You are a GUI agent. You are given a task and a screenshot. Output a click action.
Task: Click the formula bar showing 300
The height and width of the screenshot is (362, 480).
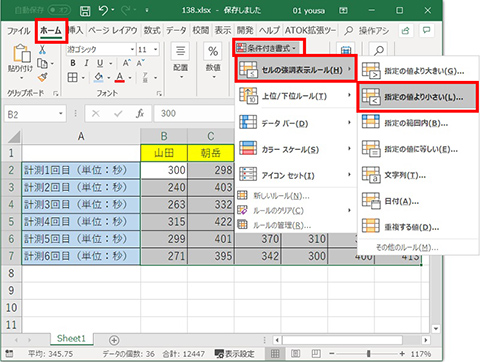pyautogui.click(x=194, y=114)
